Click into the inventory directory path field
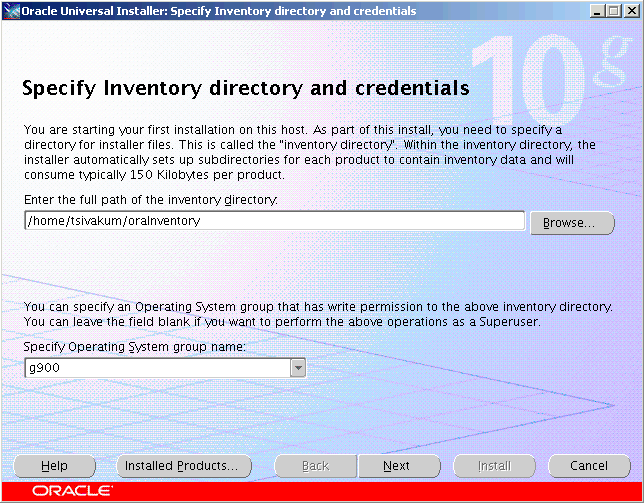Screen dimensions: 644x503 click(x=274, y=221)
